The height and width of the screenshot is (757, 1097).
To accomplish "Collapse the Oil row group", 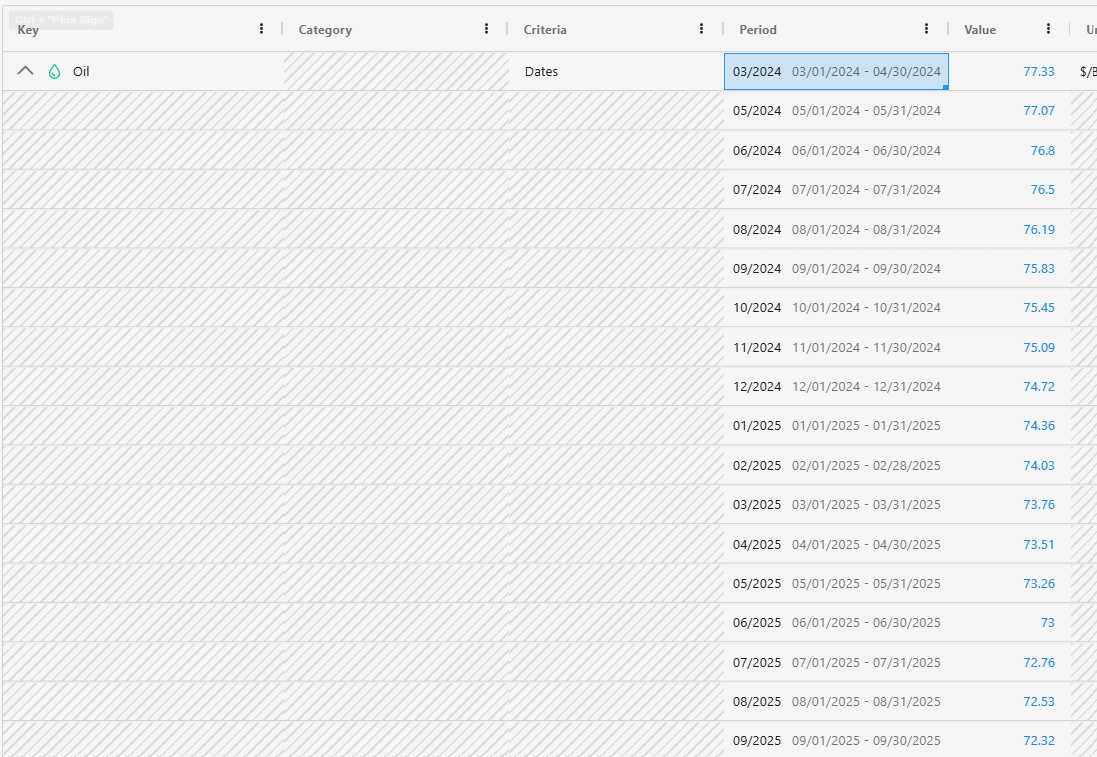I will pos(27,72).
